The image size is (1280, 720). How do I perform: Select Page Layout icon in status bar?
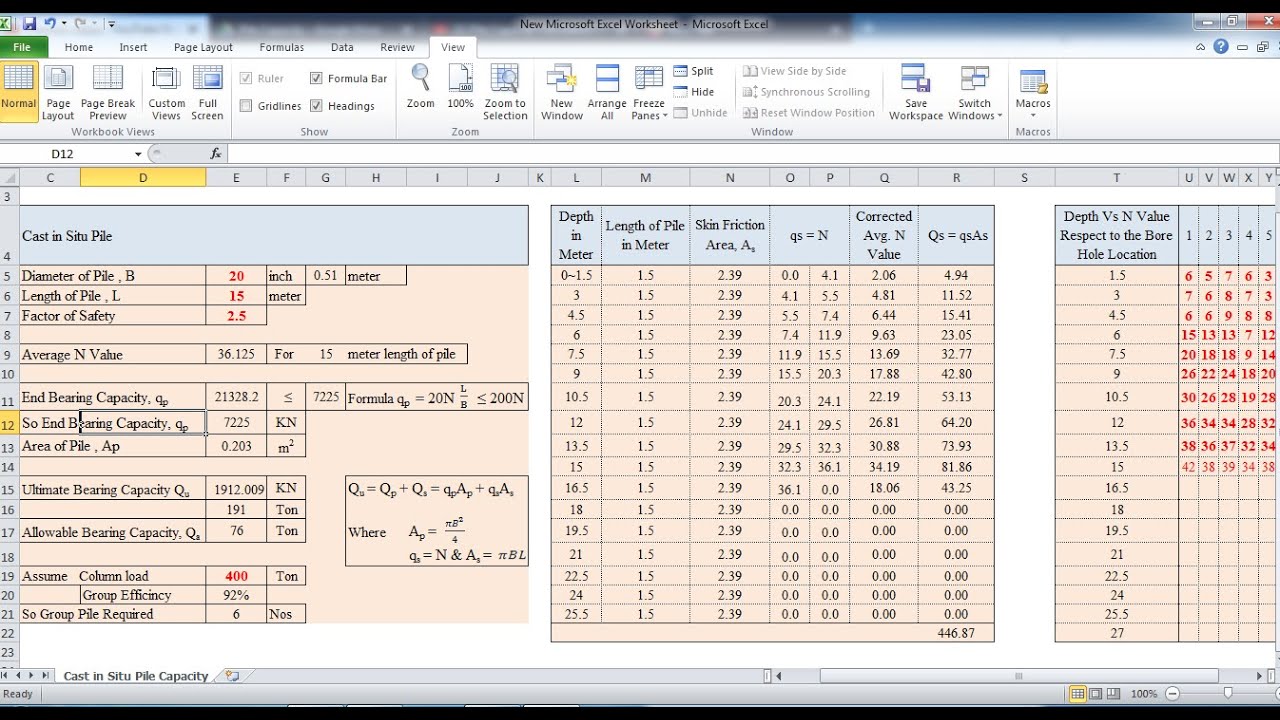point(1096,693)
